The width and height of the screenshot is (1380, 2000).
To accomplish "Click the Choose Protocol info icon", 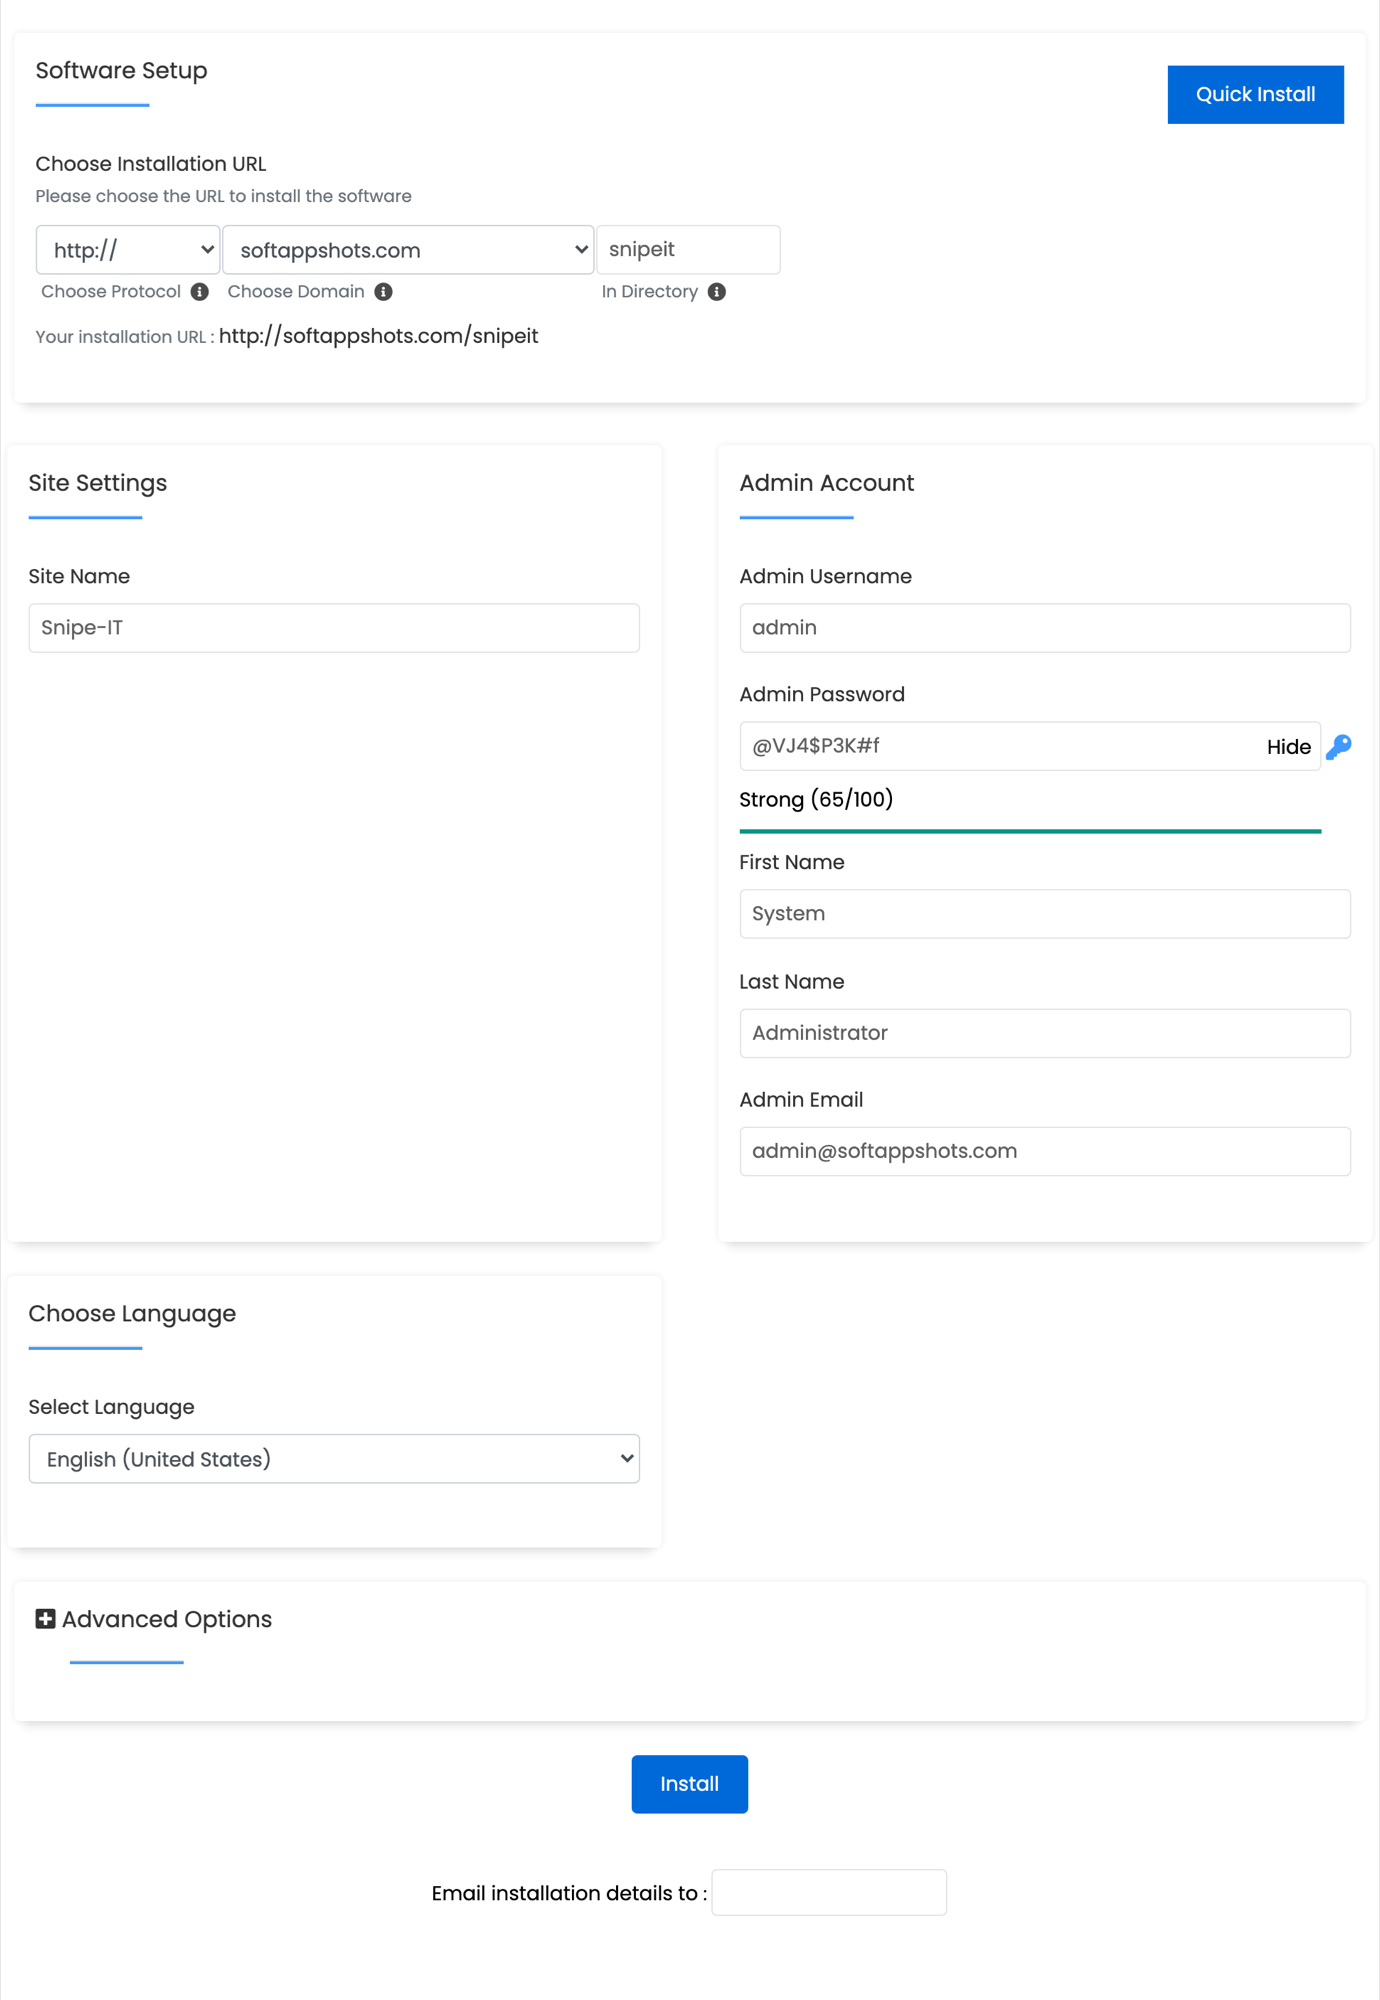I will [x=200, y=292].
